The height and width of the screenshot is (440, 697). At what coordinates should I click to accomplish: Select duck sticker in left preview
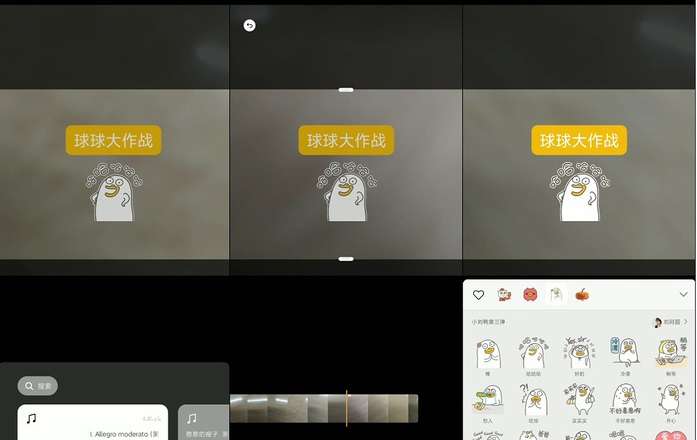click(114, 192)
